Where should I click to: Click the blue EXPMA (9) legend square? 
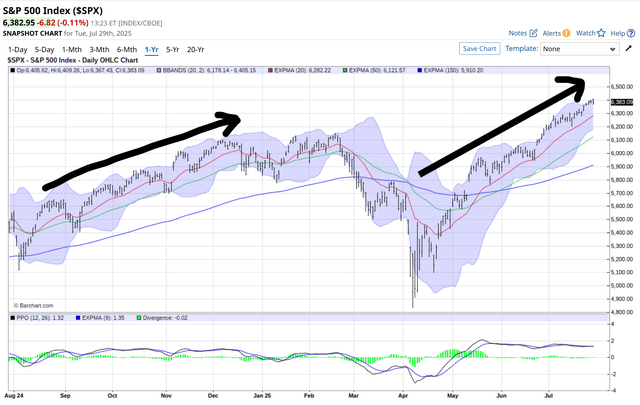point(78,318)
